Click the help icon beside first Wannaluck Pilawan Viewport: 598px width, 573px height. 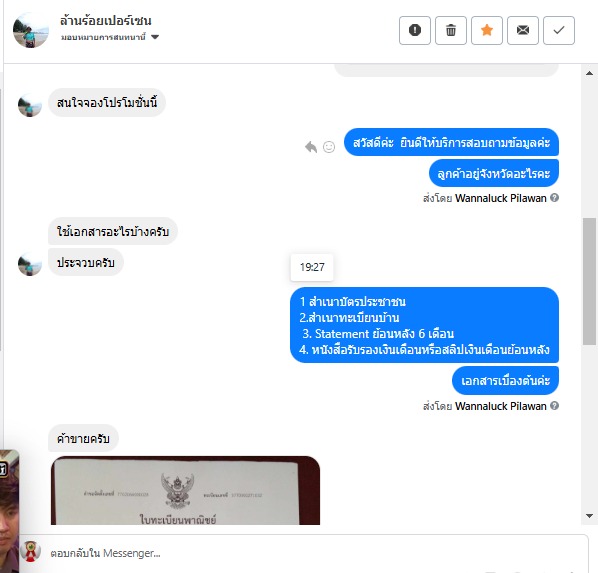coord(555,198)
